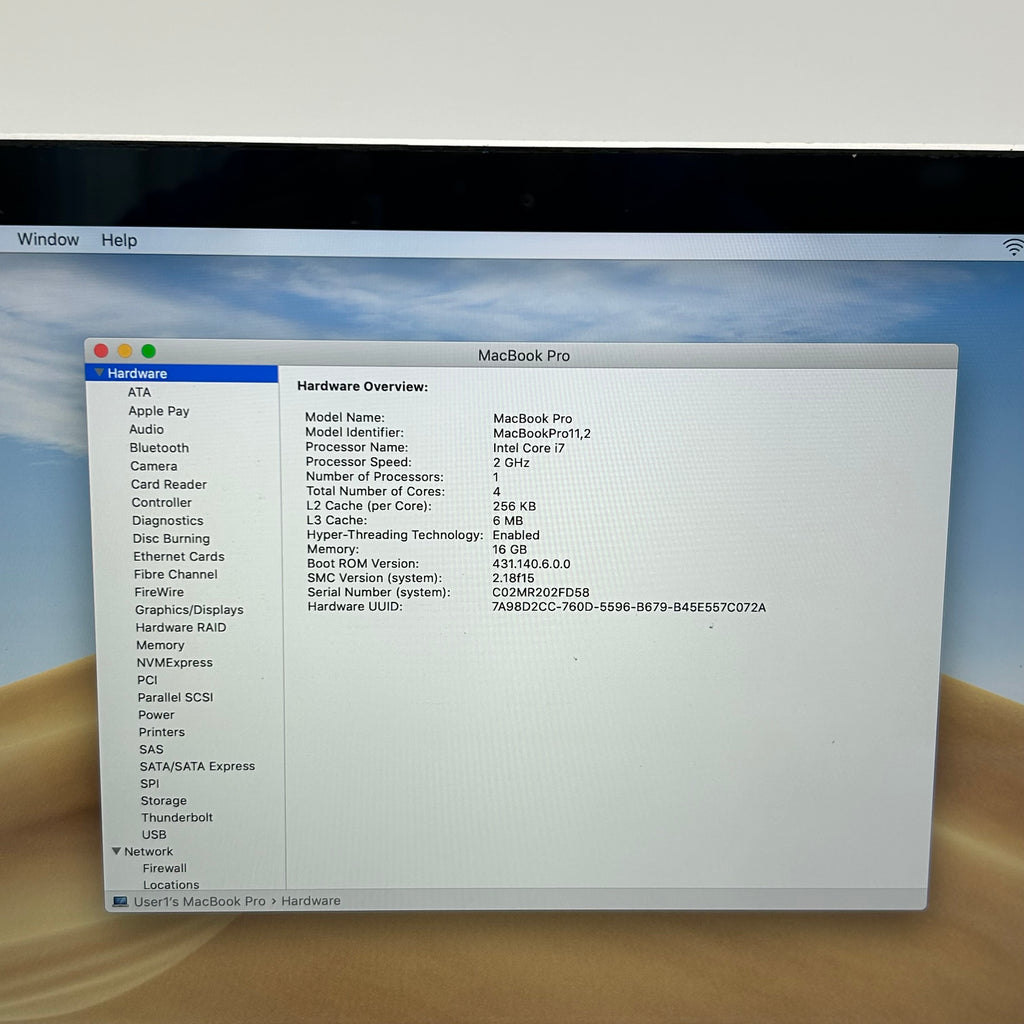1024x1024 pixels.
Task: Select Diagnostics in the sidebar
Action: pyautogui.click(x=168, y=520)
